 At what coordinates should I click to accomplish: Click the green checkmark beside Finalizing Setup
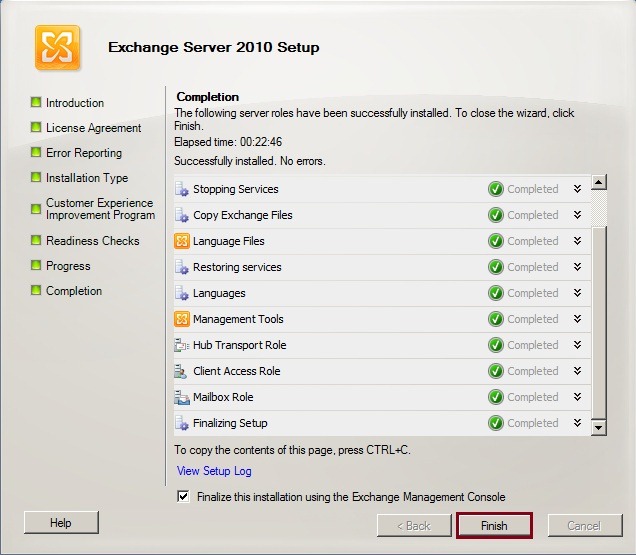point(496,423)
